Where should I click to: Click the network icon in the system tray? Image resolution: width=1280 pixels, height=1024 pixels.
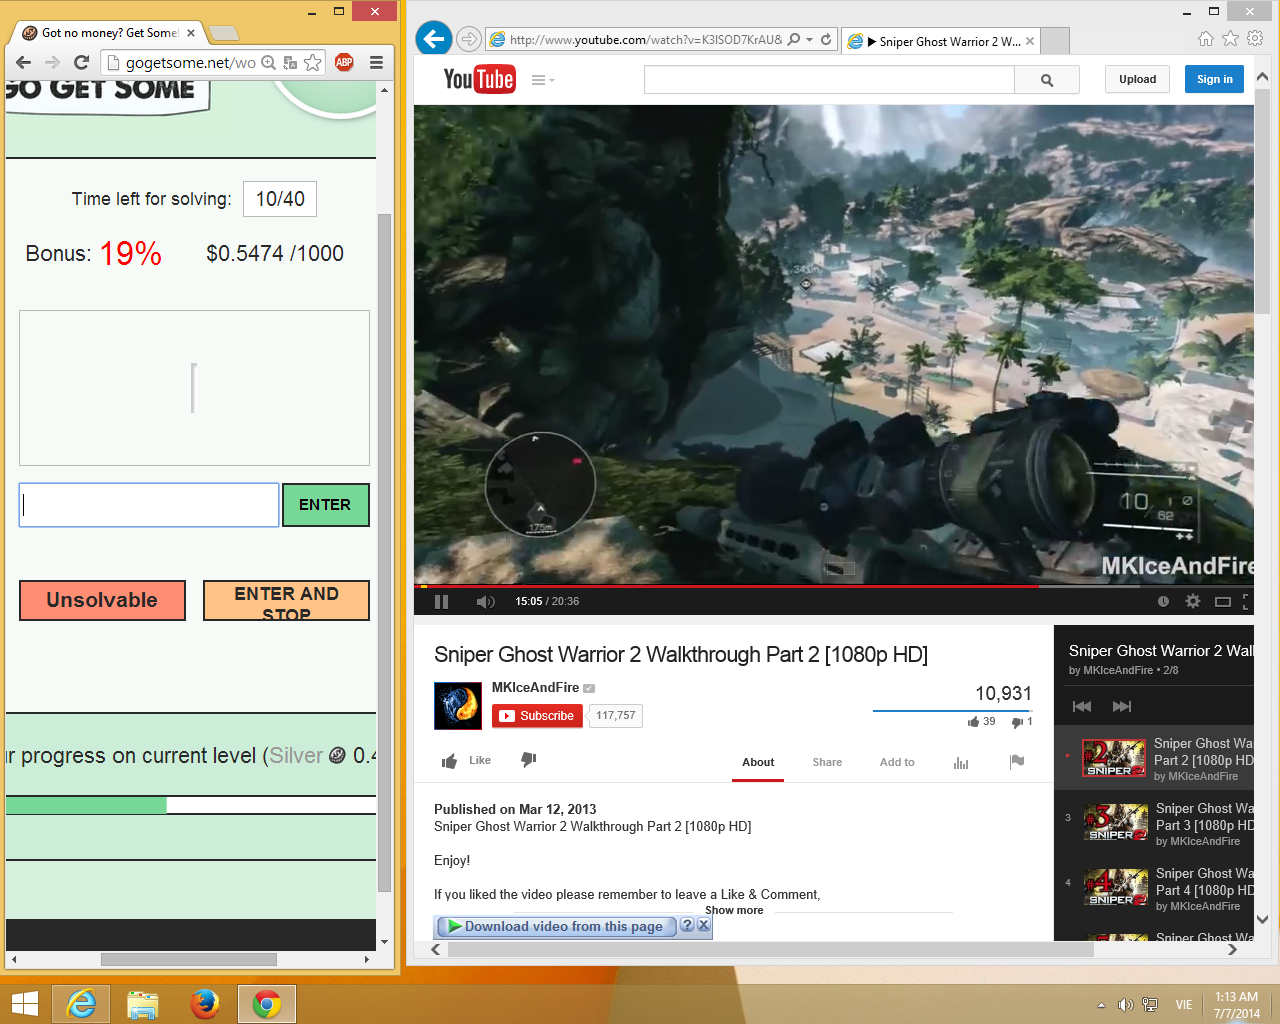coord(1150,1005)
